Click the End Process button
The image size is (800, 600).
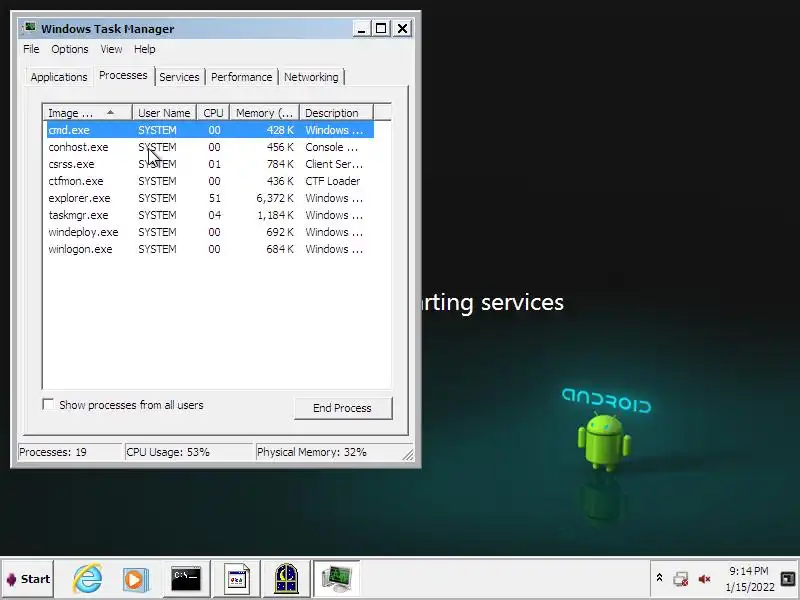[343, 408]
